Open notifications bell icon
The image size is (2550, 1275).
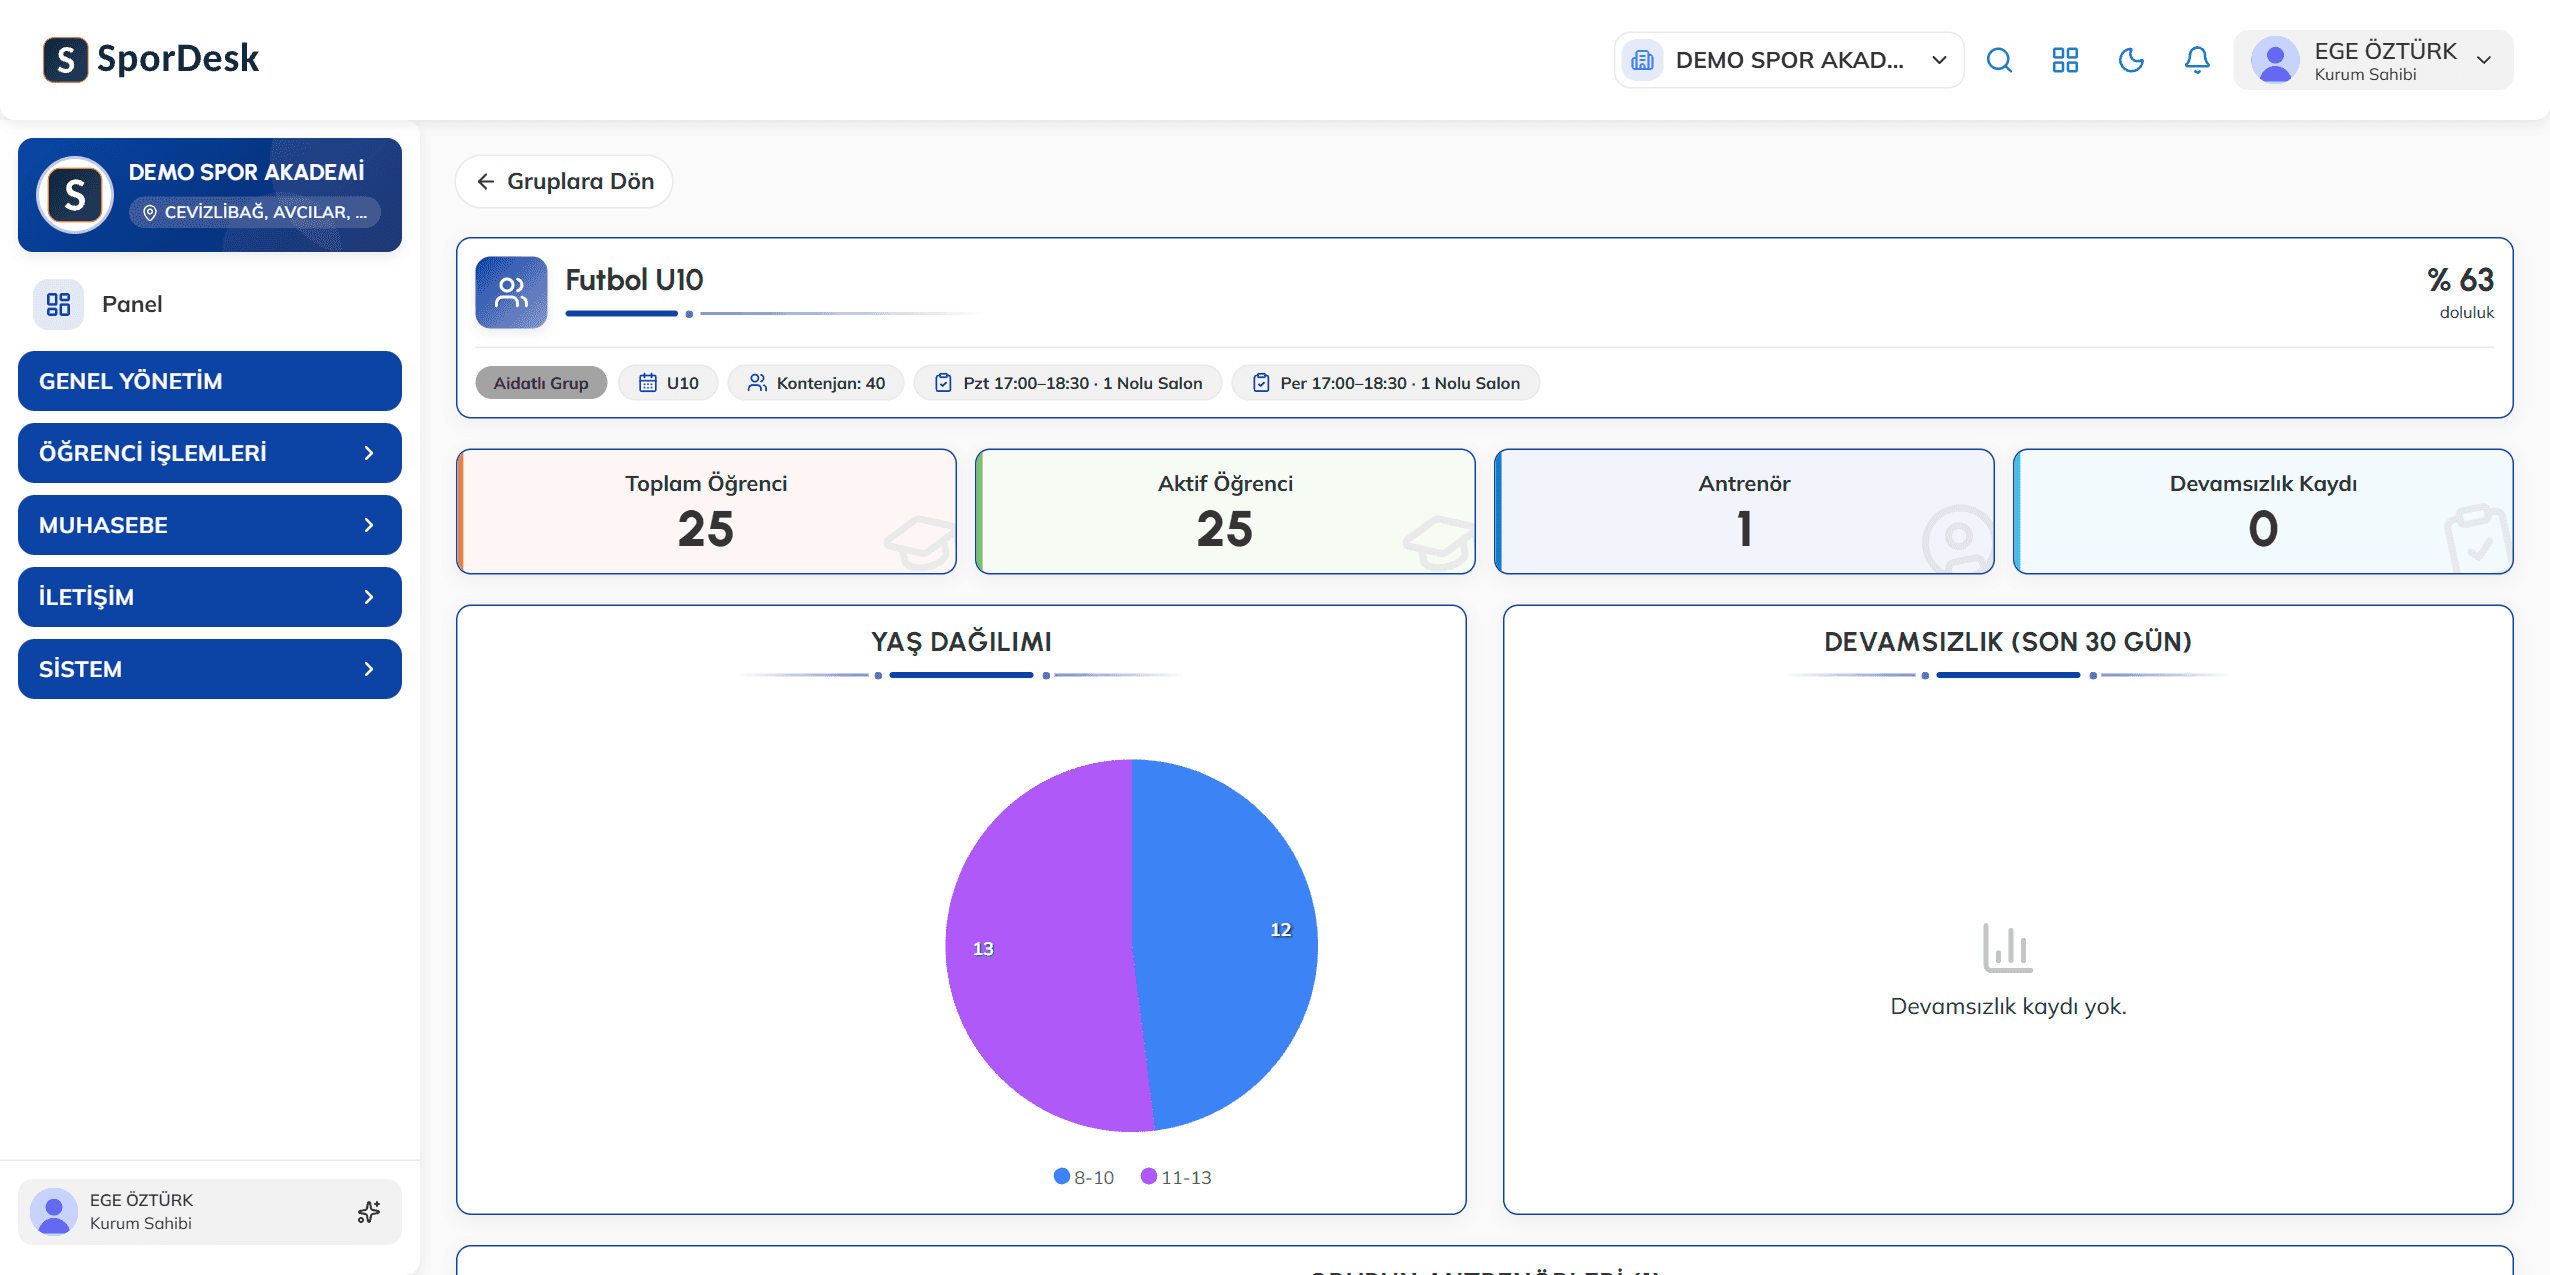(2197, 60)
